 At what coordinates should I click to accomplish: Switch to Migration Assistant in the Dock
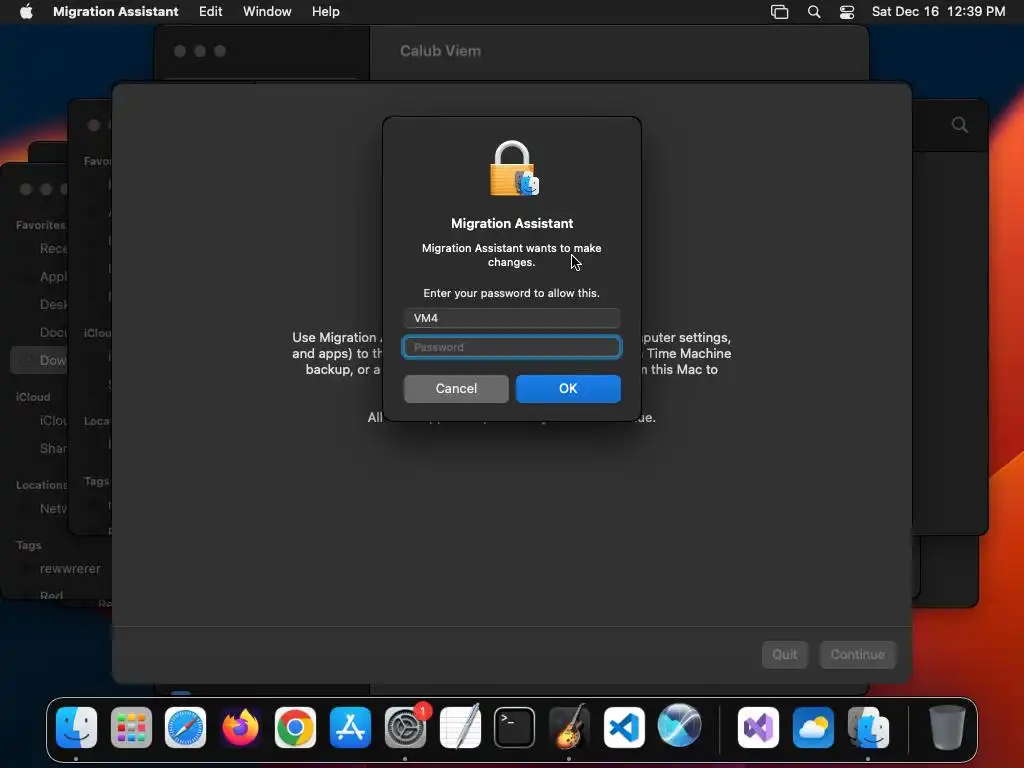[x=868, y=727]
